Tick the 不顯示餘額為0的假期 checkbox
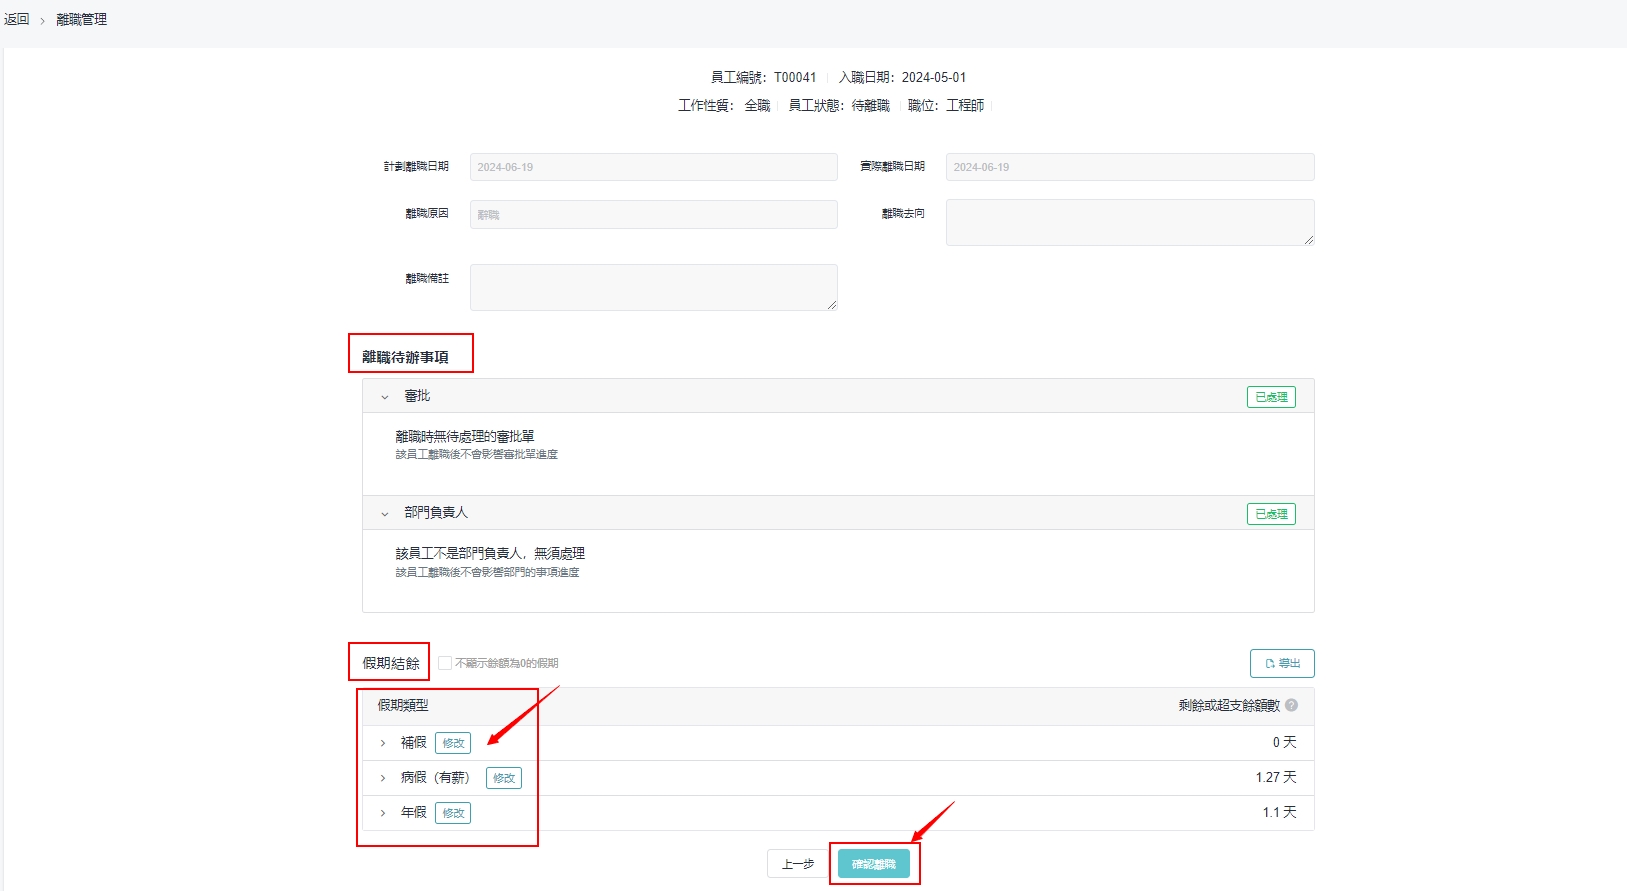The width and height of the screenshot is (1627, 891). [x=445, y=663]
